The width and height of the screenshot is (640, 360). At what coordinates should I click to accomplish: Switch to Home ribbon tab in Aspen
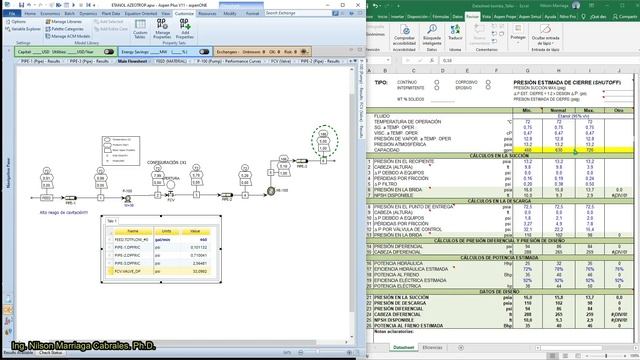pyautogui.click(x=30, y=13)
